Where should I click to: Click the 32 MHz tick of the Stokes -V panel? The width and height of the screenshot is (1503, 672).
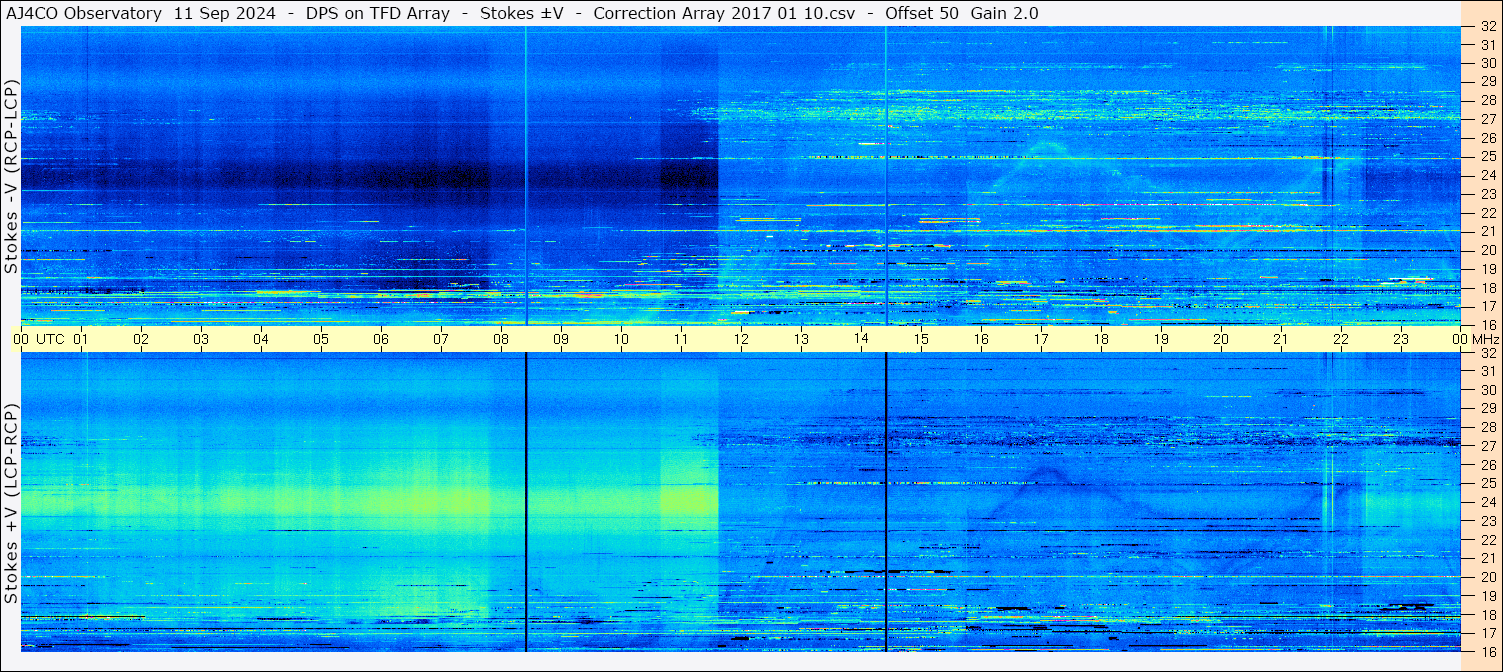[1487, 27]
